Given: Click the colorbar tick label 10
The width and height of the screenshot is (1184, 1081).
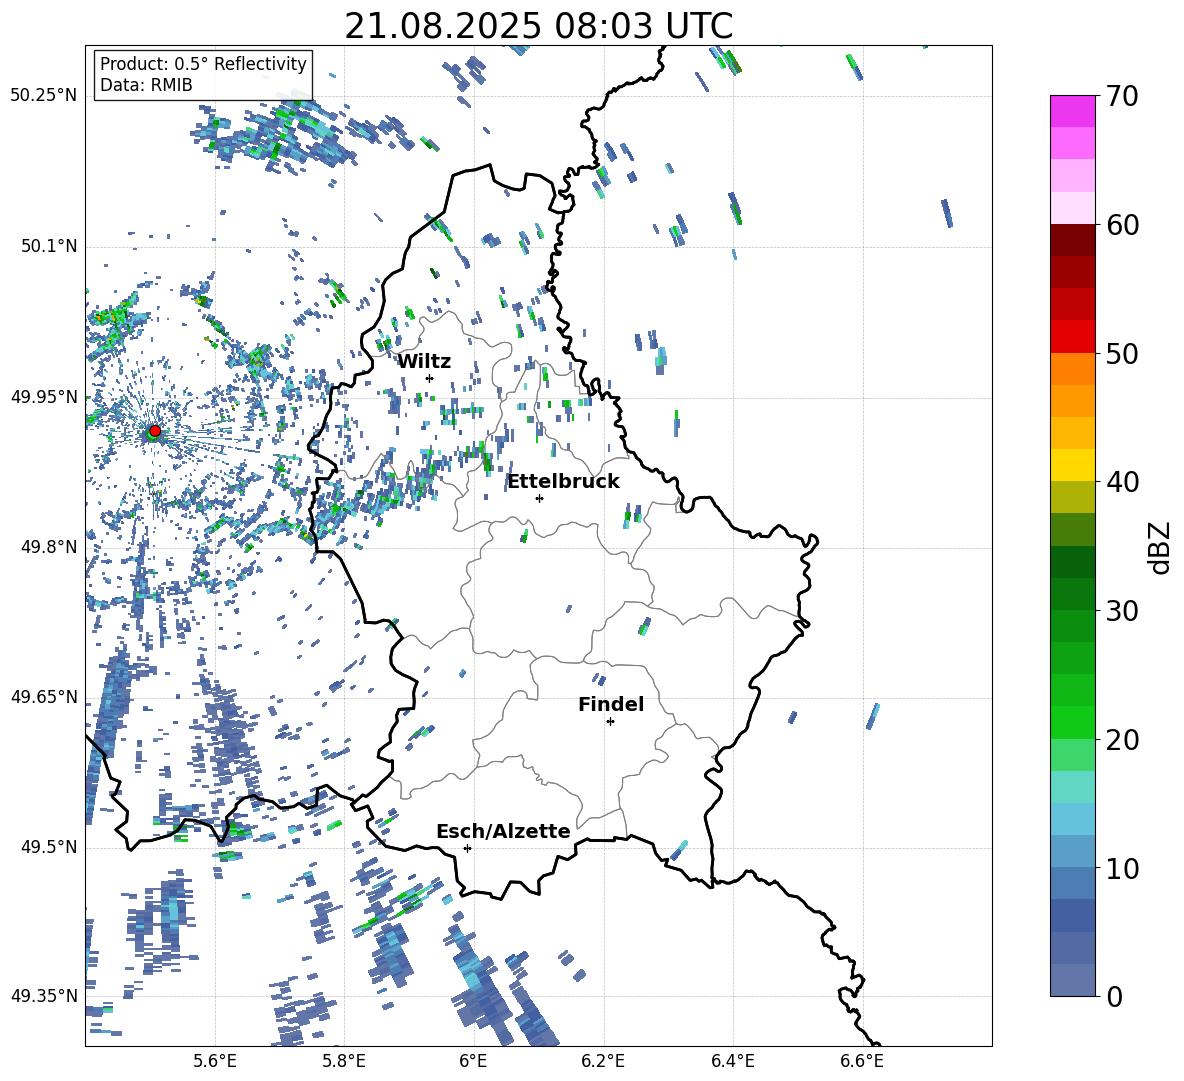Looking at the screenshot, I should tap(1122, 868).
